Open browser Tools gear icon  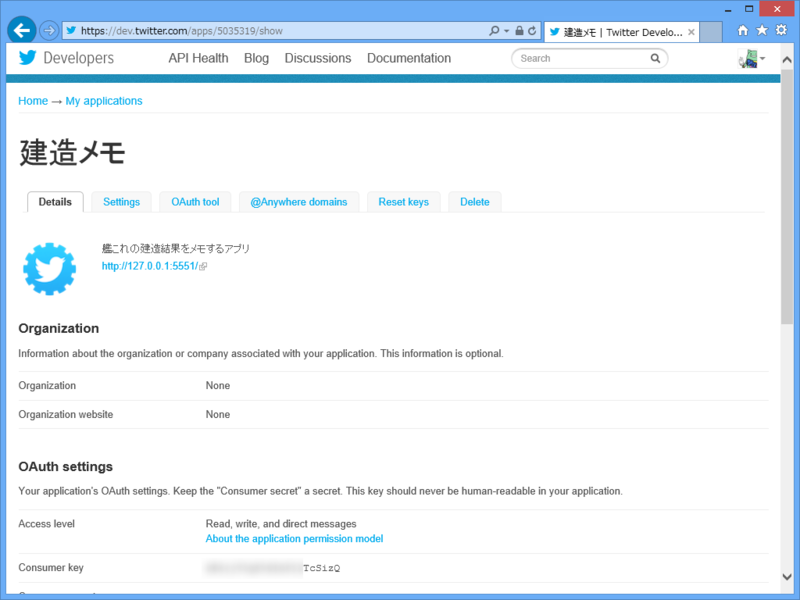[782, 31]
